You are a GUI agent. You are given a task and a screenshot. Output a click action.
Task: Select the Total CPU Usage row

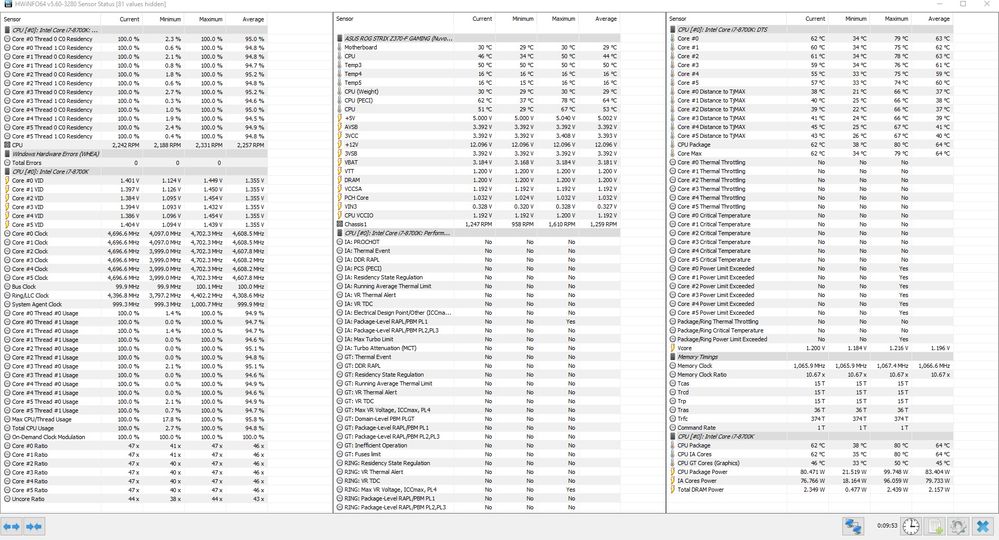[134, 428]
